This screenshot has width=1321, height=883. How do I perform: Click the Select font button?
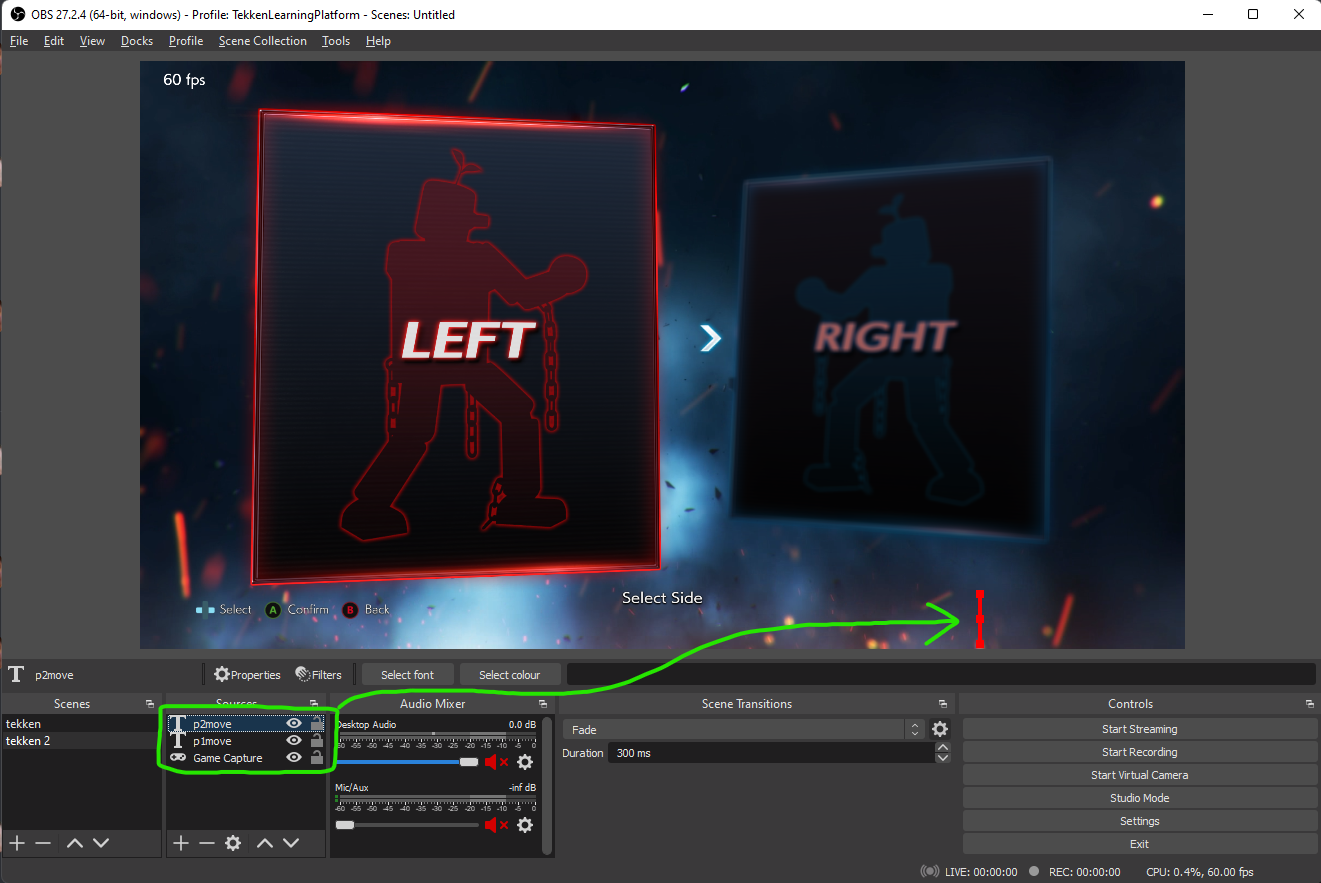coord(408,675)
